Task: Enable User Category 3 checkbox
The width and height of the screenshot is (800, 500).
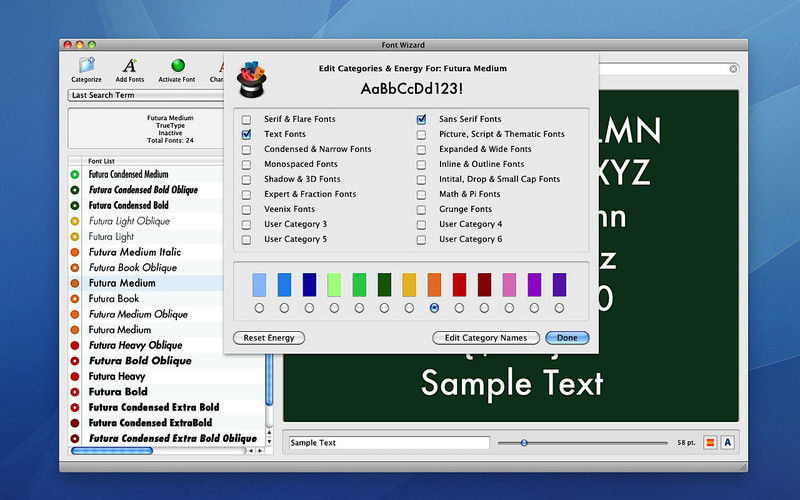Action: pos(246,224)
